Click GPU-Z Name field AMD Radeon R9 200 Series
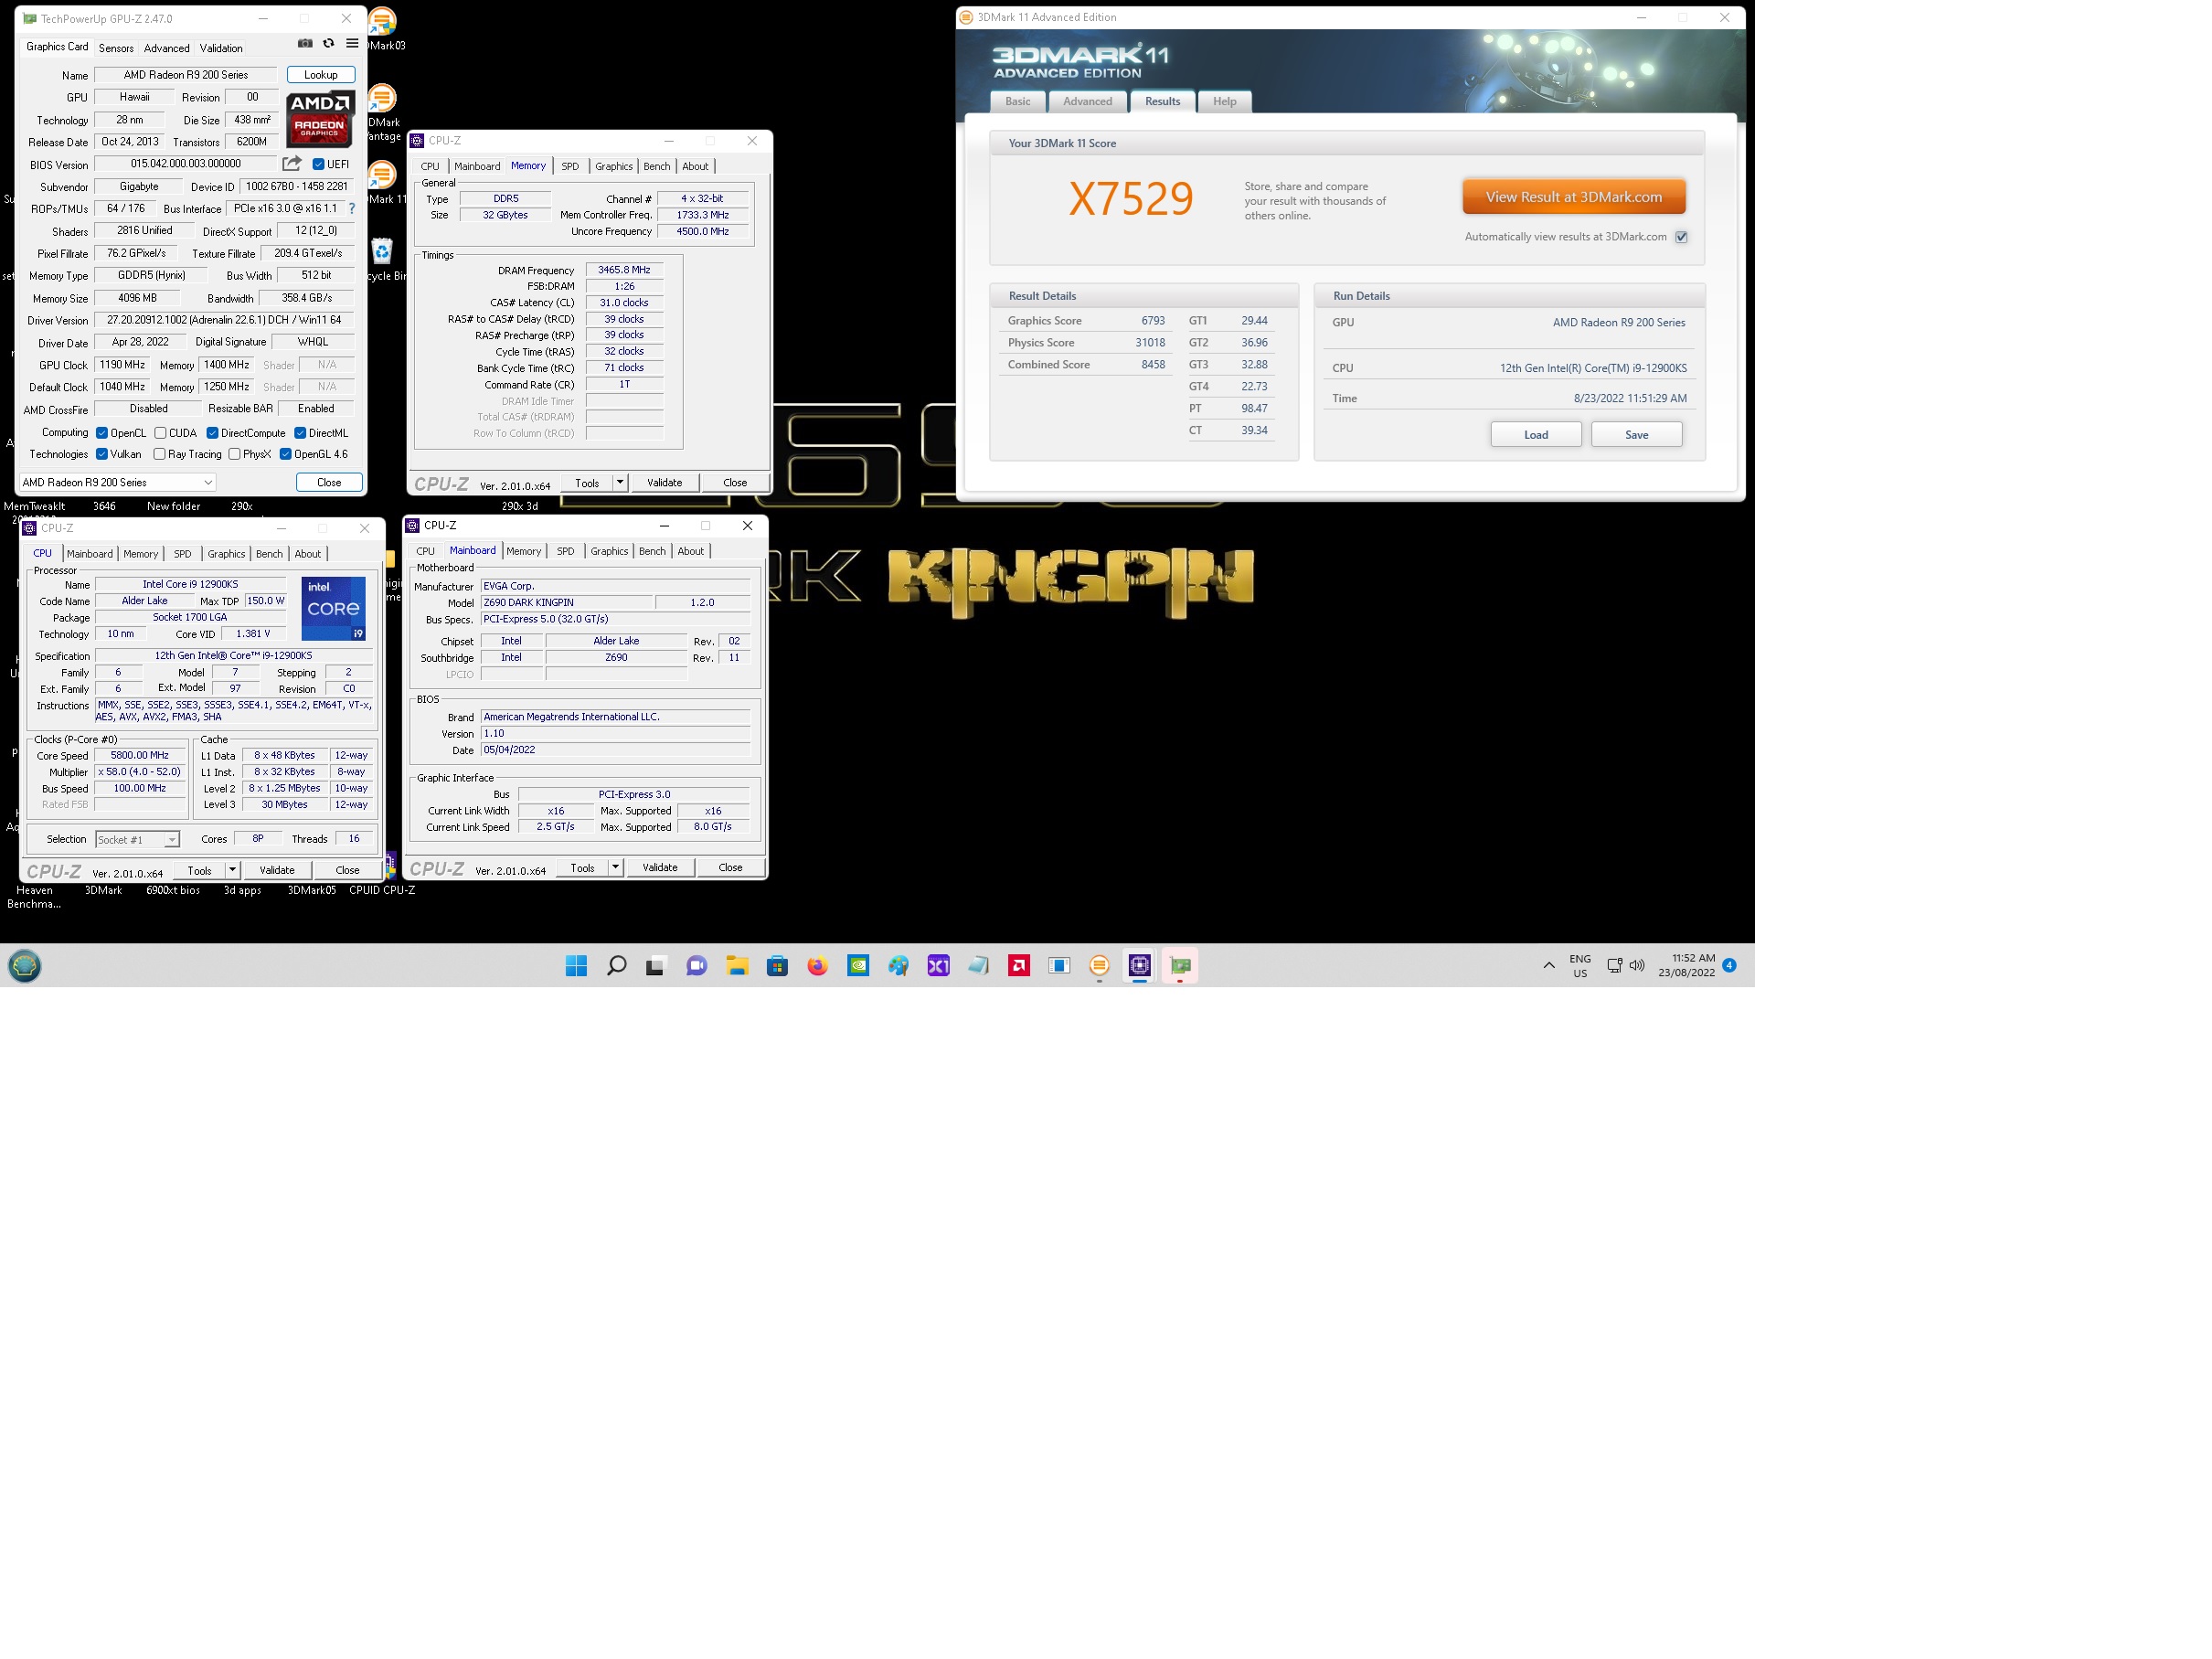 186,75
